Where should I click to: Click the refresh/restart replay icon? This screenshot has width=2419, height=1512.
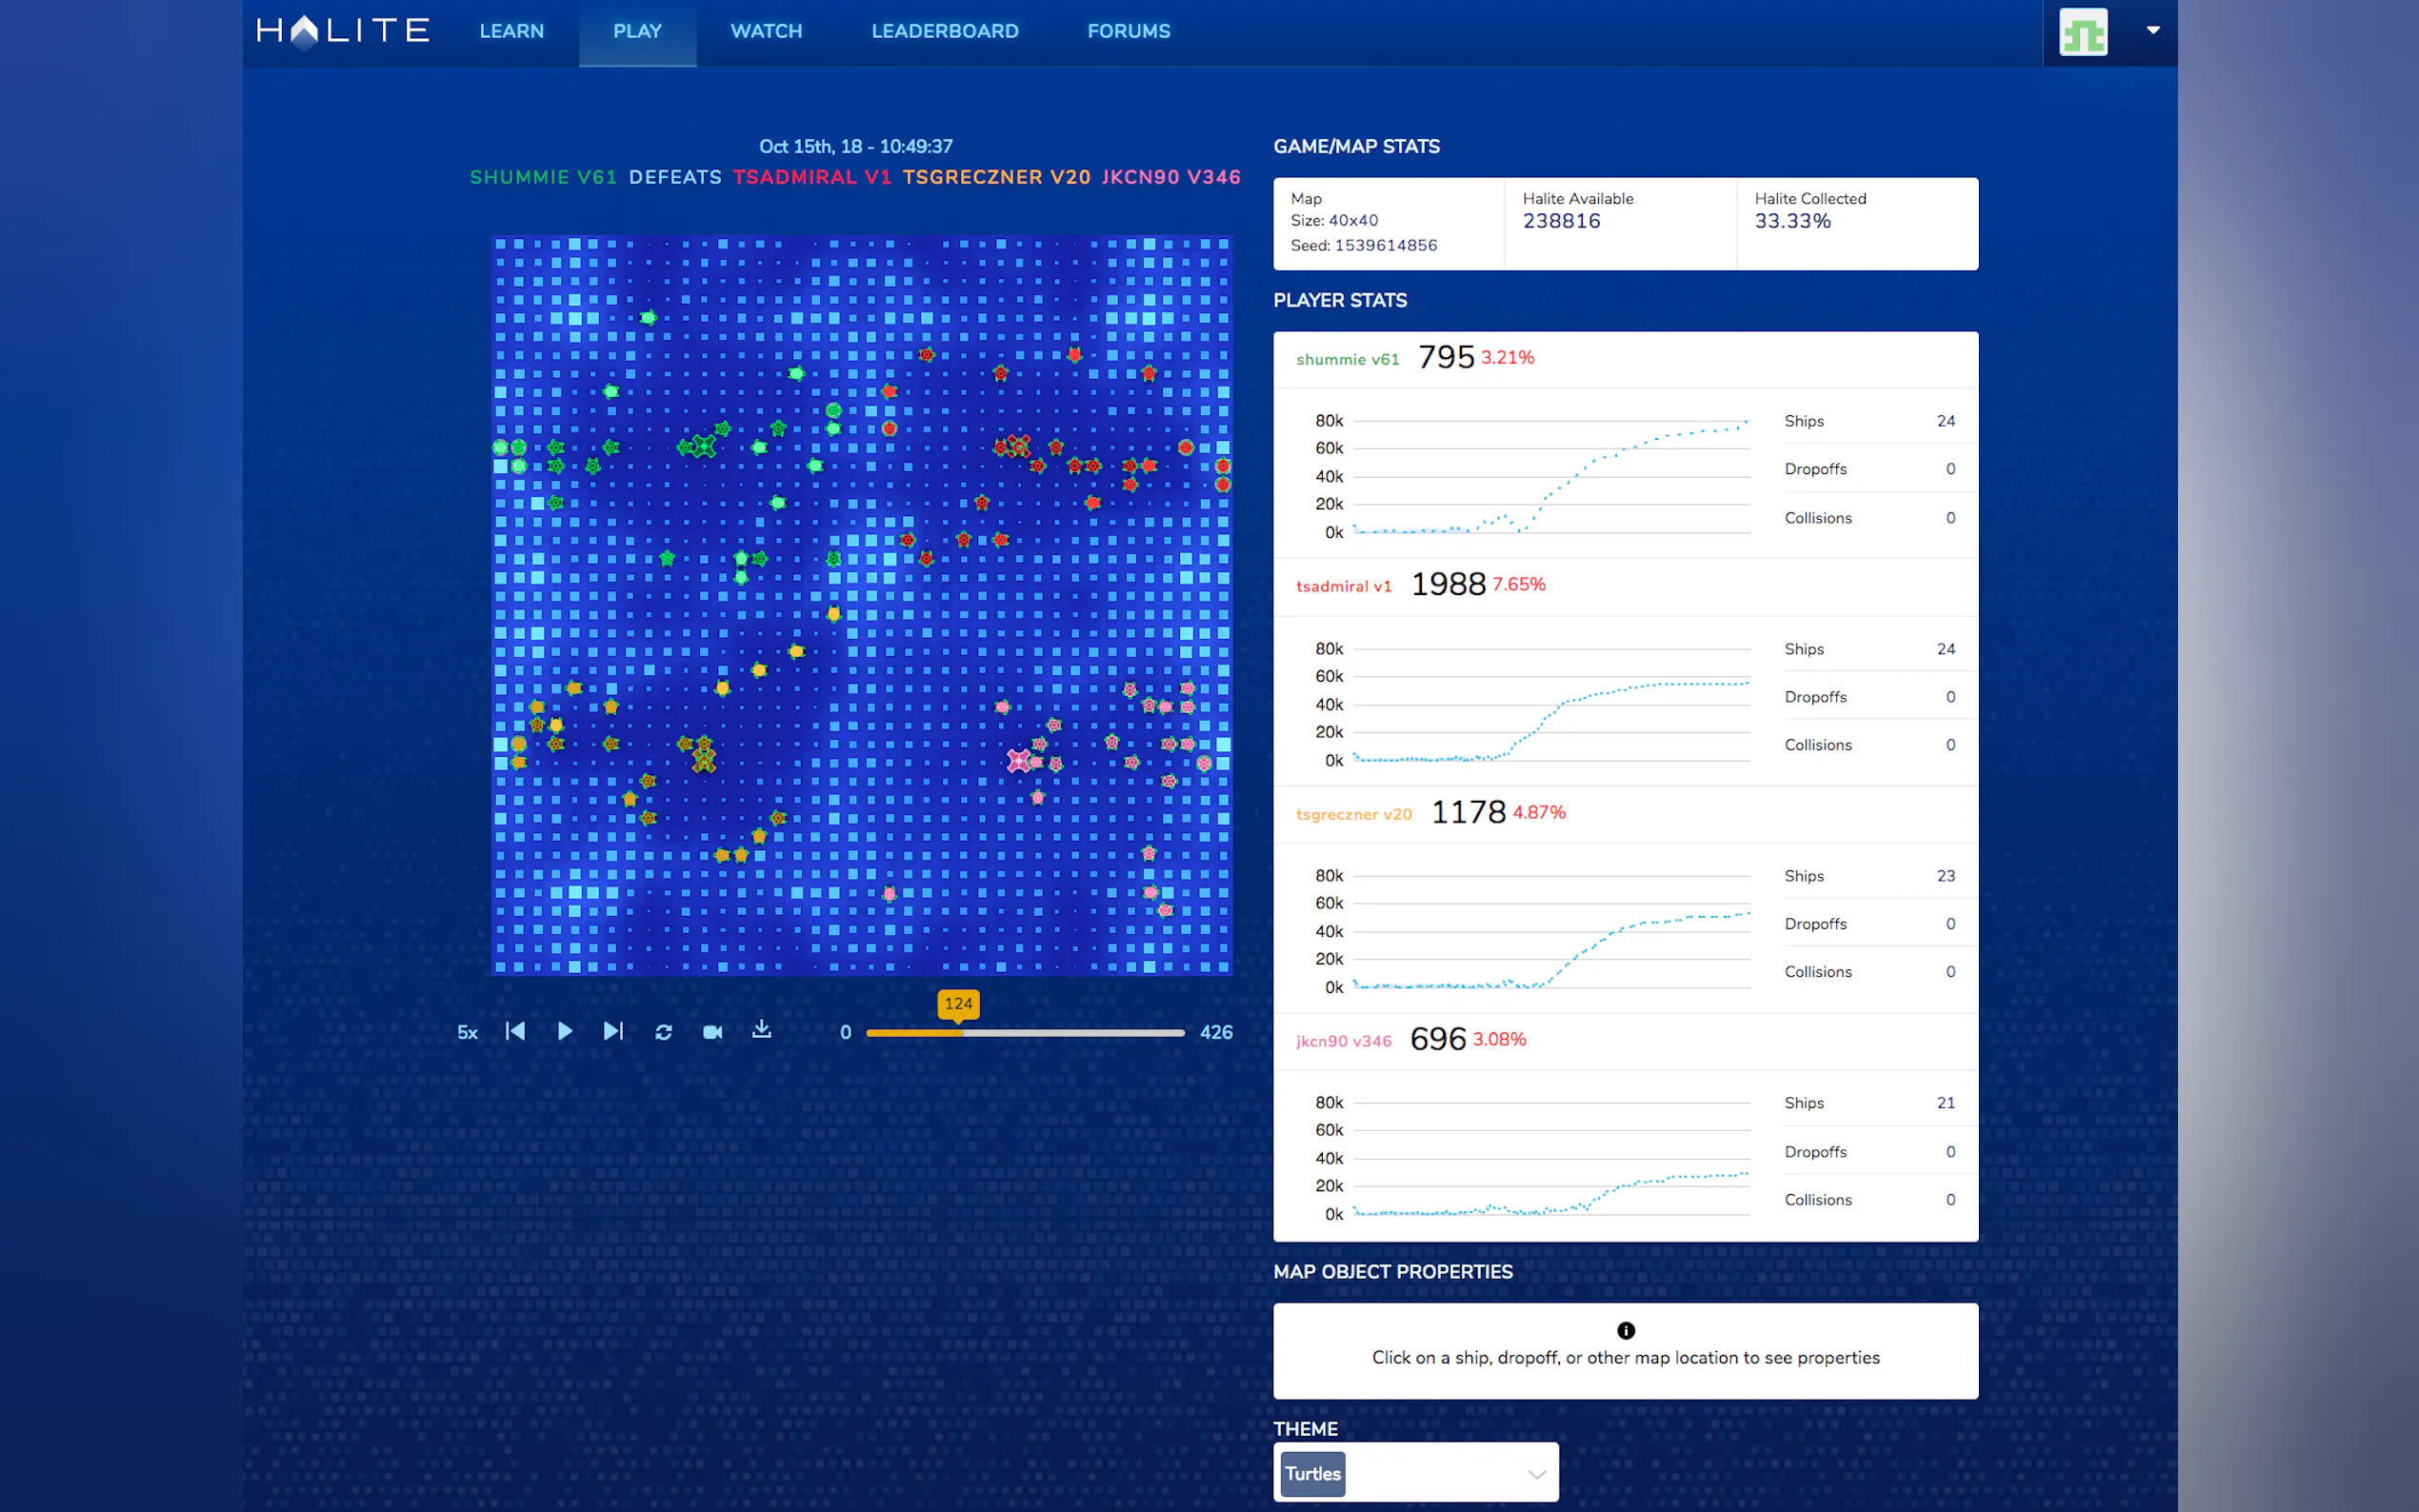[x=663, y=1032]
